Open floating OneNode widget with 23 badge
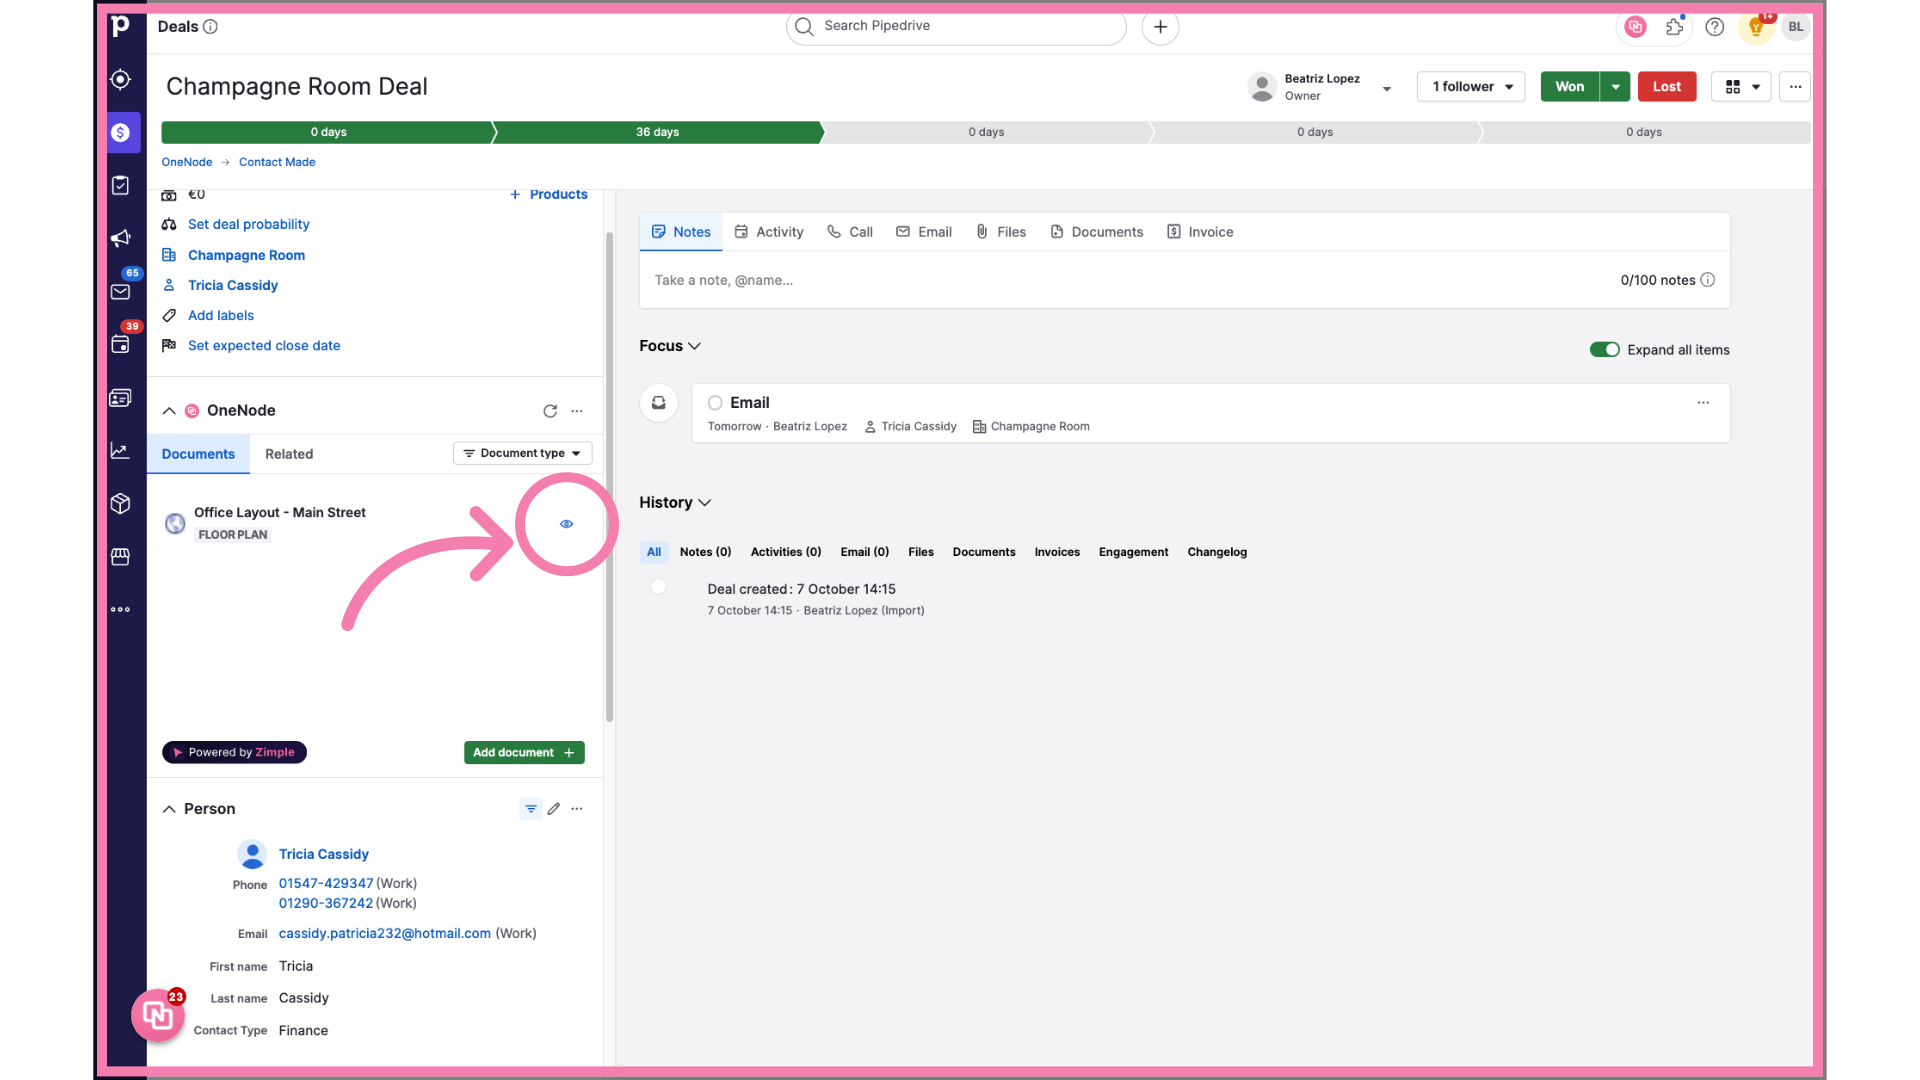The image size is (1920, 1080). point(158,1015)
